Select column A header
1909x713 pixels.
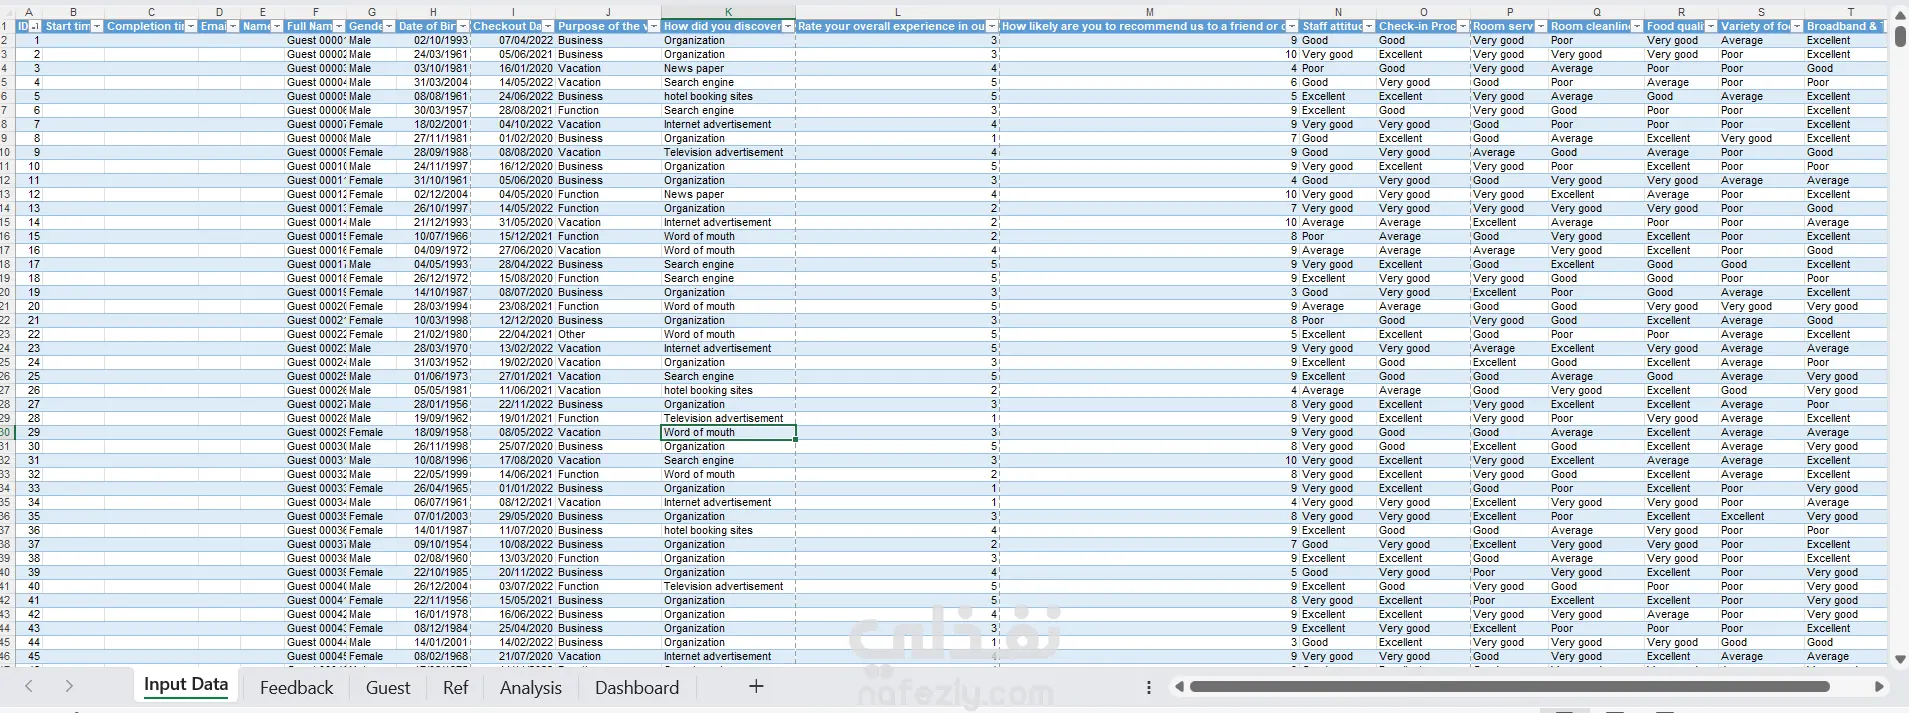(x=28, y=12)
